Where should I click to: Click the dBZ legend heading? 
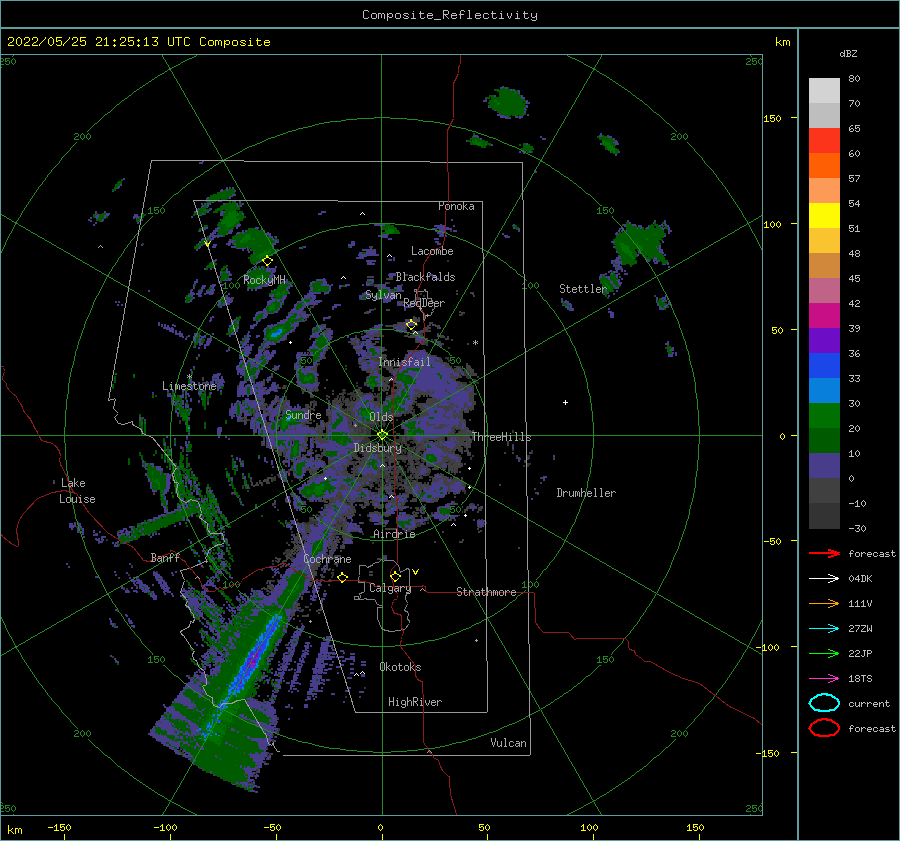pyautogui.click(x=848, y=54)
